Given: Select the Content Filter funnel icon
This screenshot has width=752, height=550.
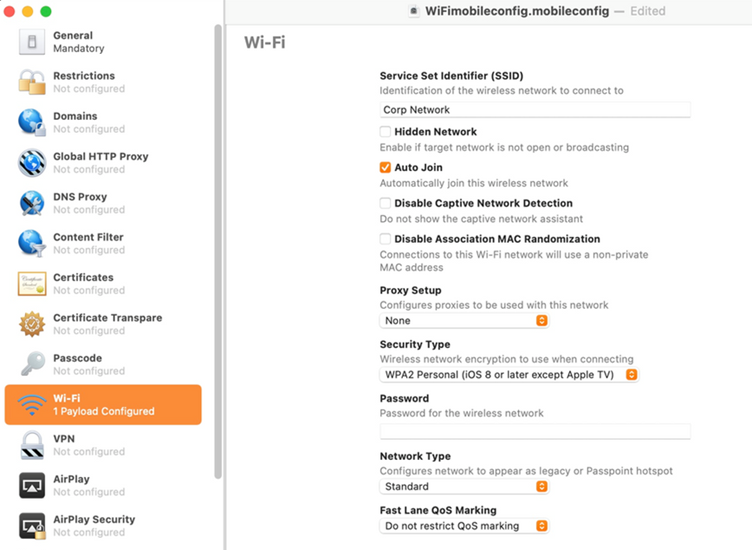Looking at the screenshot, I should coord(32,243).
